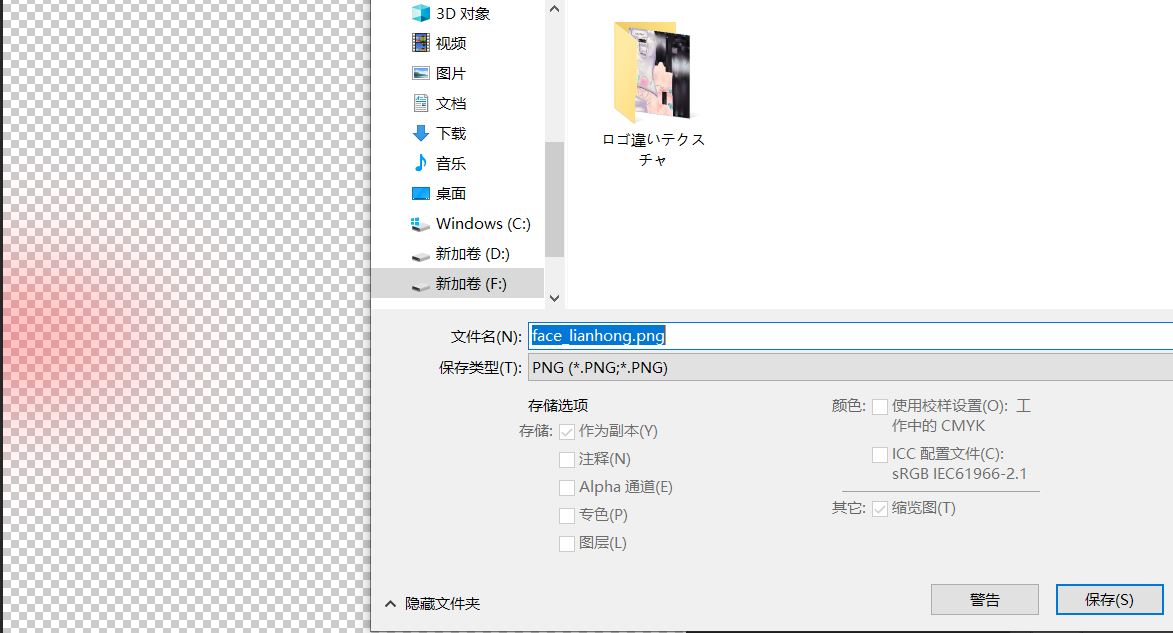Open the ロゴ違いテクスチャ folder thumbnail

(x=653, y=72)
